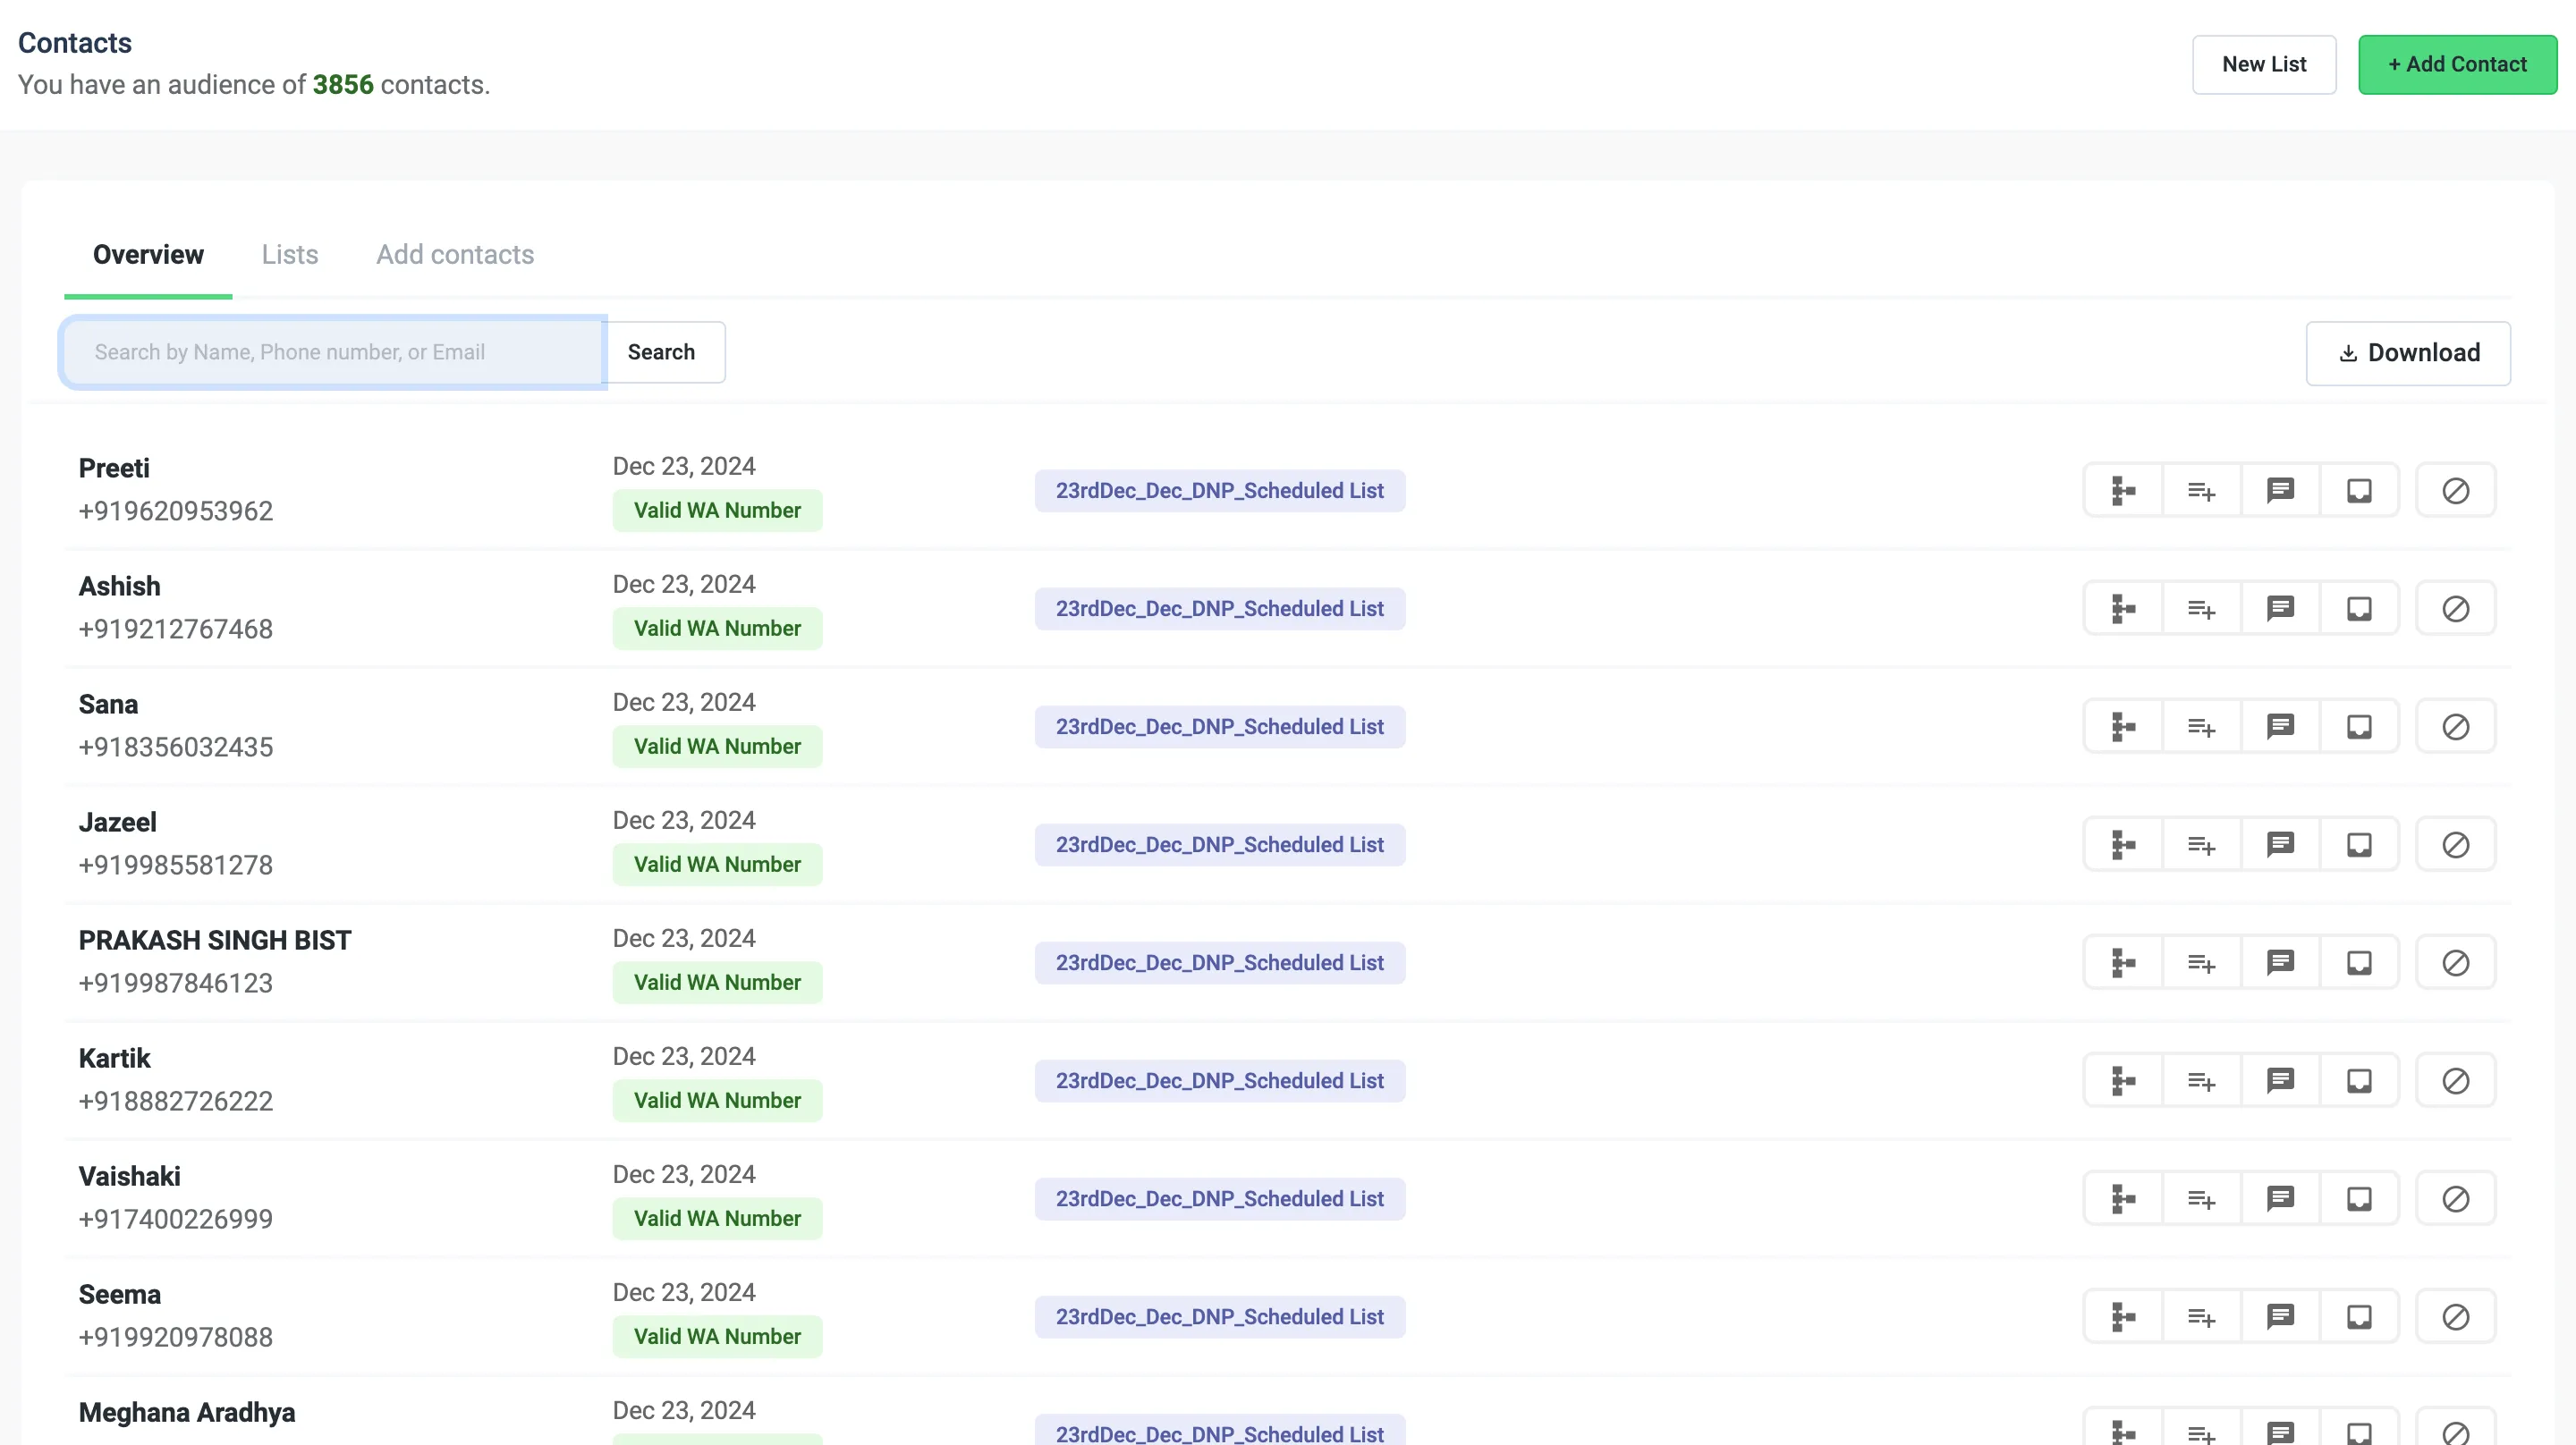Click the New List button
Screen dimensions: 2576x1445
click(2264, 65)
